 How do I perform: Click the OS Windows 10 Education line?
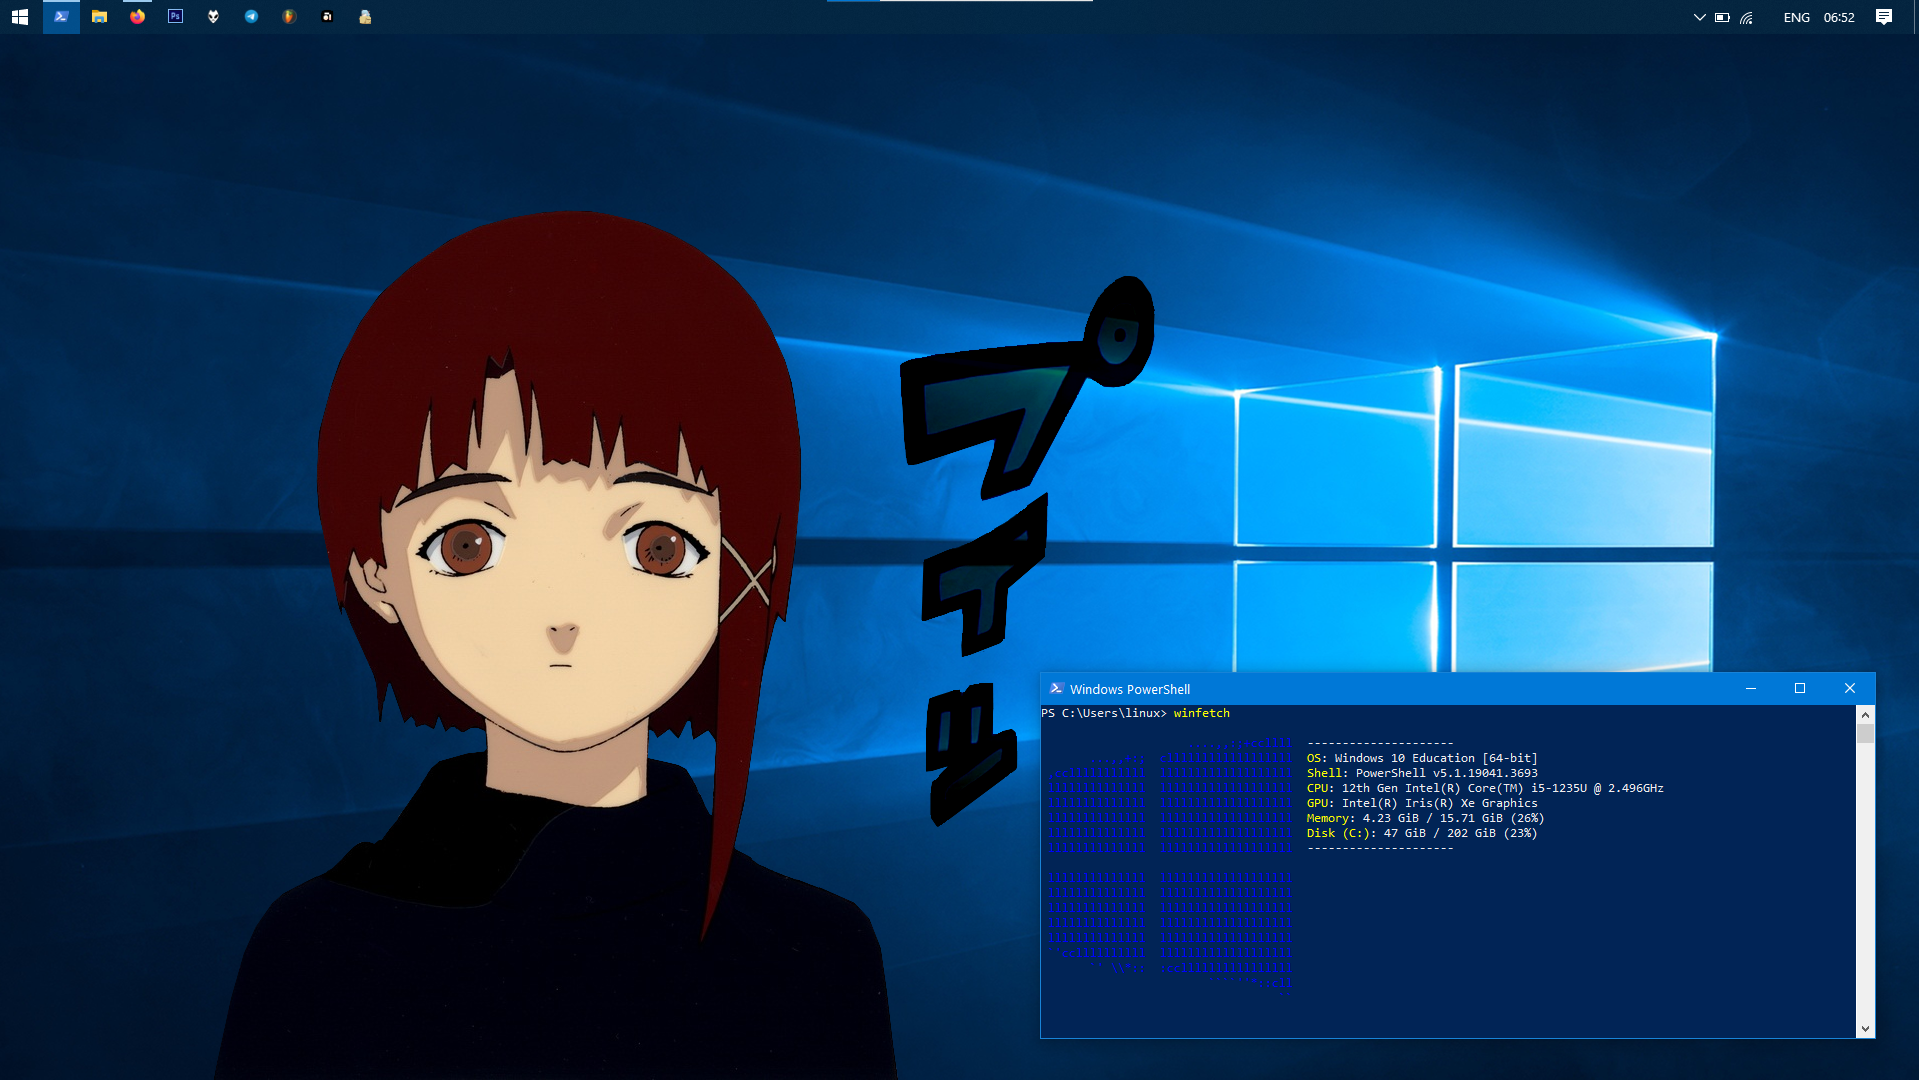1422,758
